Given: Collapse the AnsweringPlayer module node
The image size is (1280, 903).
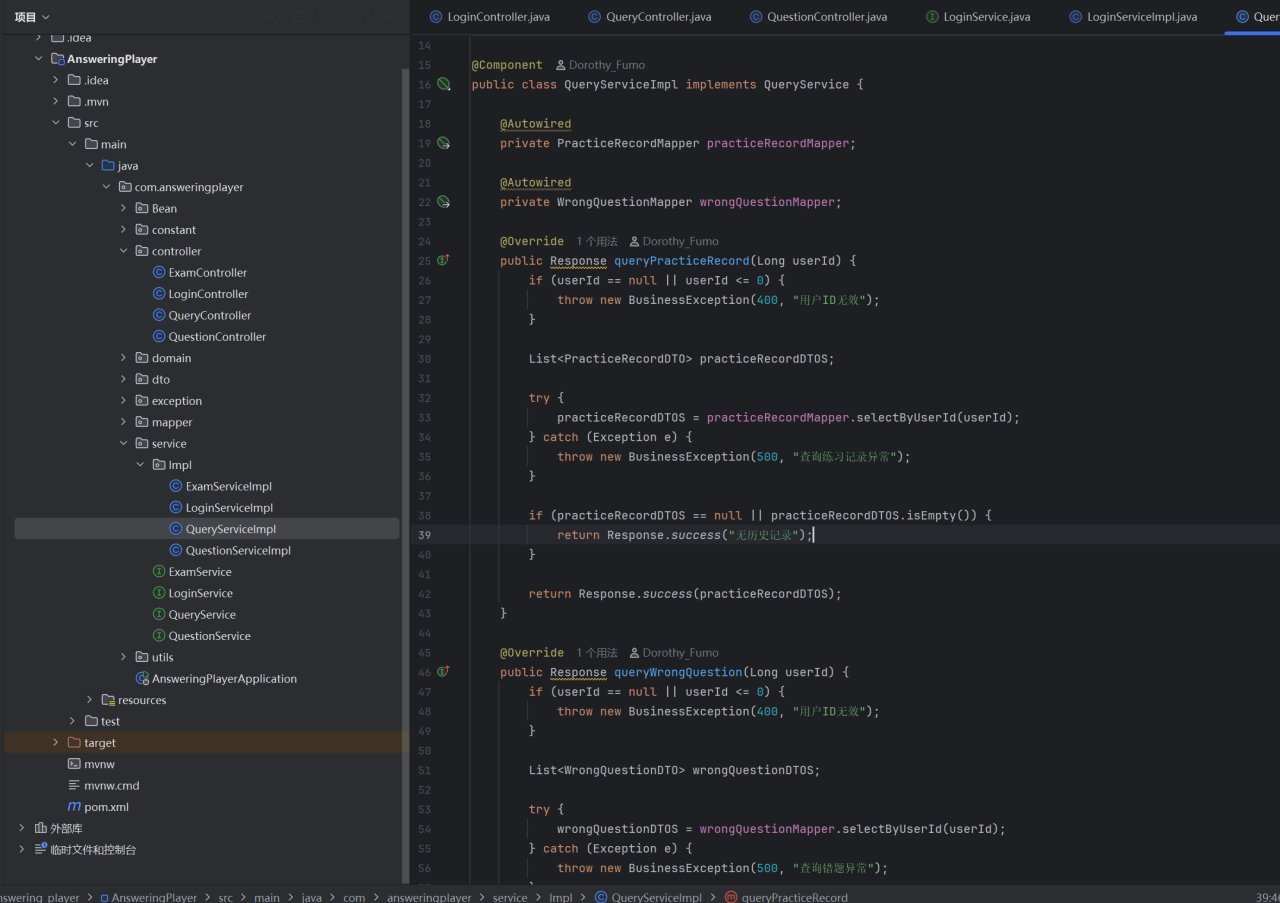Looking at the screenshot, I should pos(39,59).
